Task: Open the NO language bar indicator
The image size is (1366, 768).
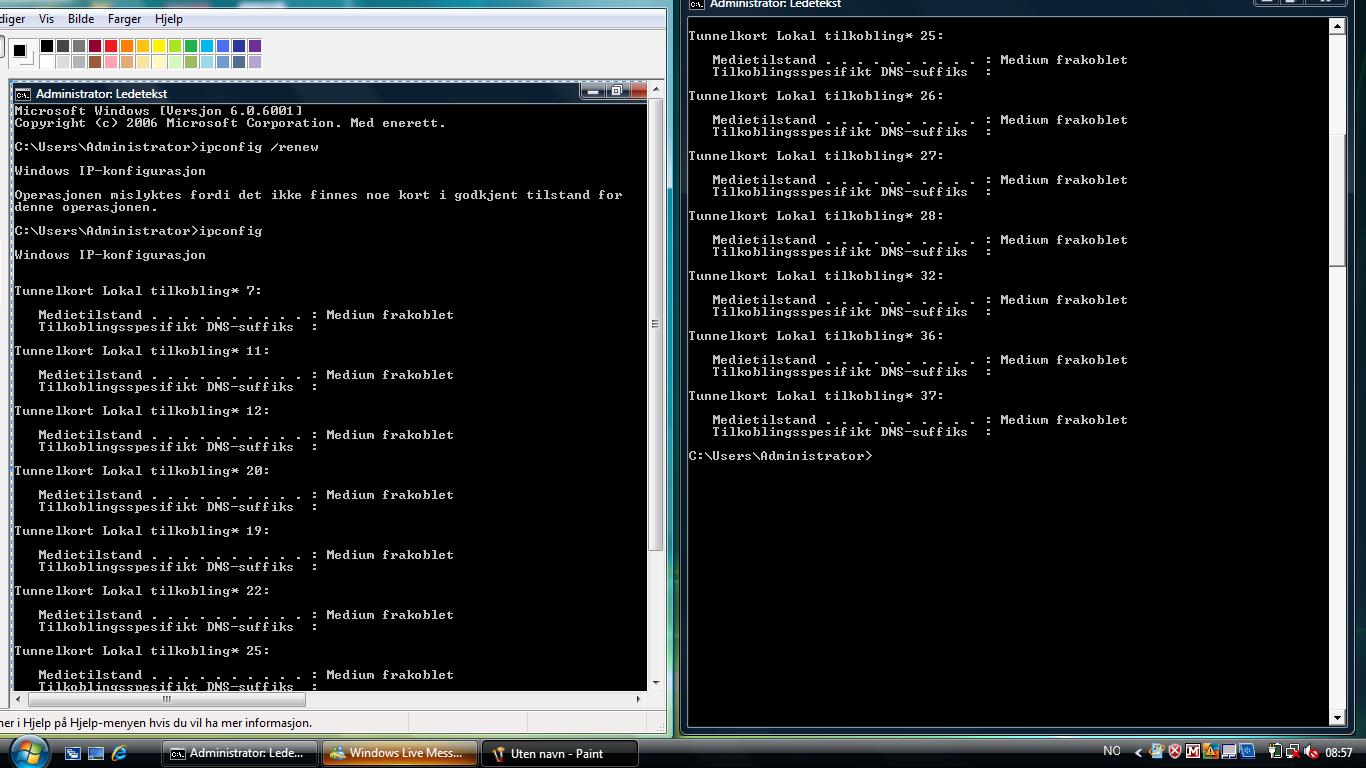Action: pyautogui.click(x=1112, y=751)
